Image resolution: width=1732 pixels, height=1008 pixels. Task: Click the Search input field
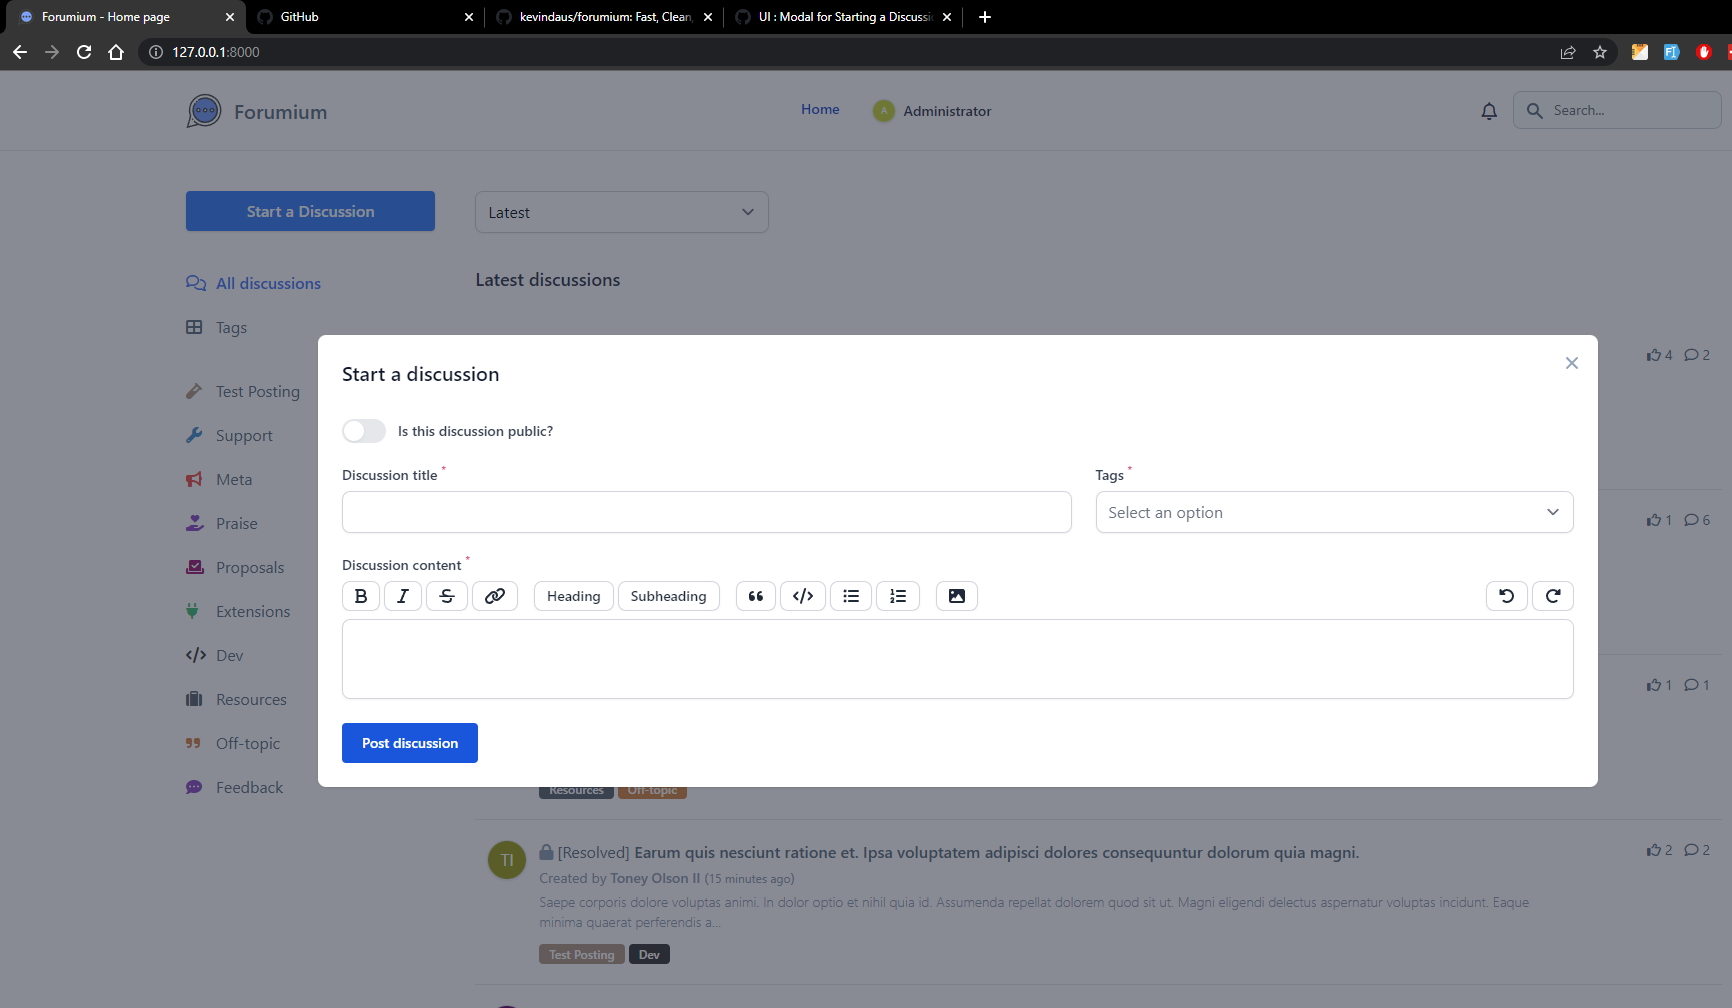click(x=1617, y=110)
